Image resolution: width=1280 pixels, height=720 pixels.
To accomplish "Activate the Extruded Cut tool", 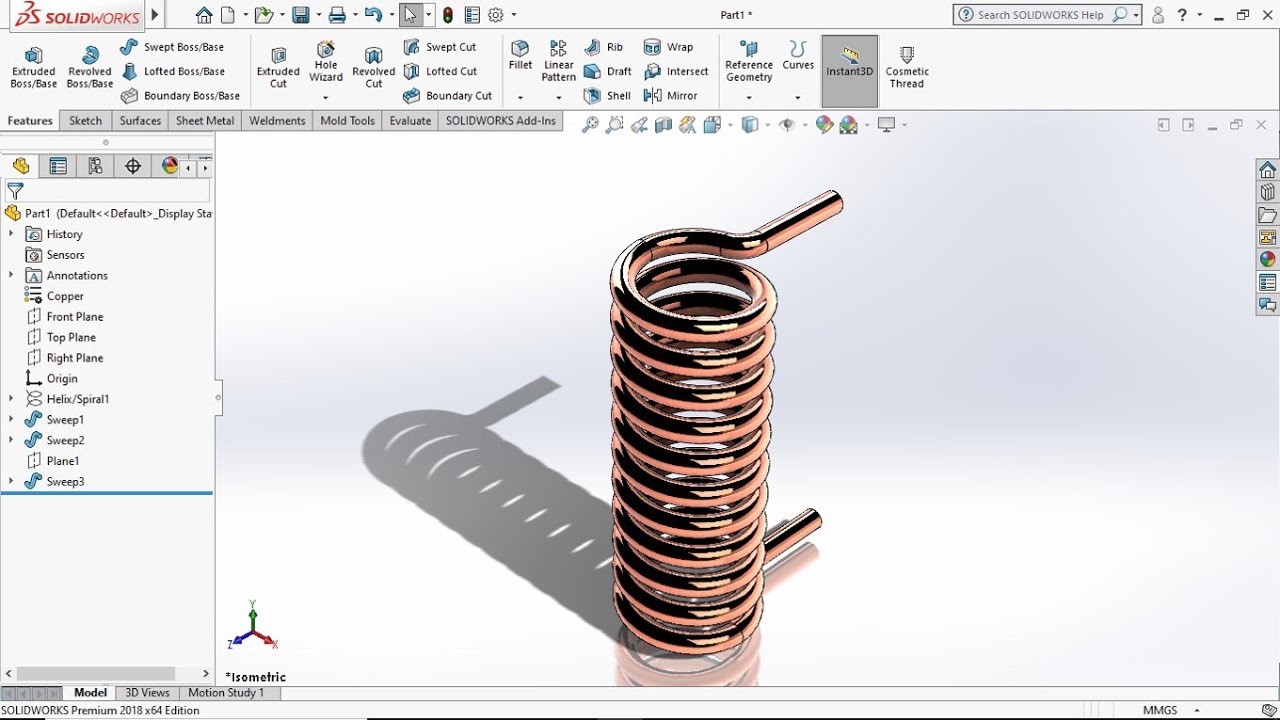I will [278, 67].
